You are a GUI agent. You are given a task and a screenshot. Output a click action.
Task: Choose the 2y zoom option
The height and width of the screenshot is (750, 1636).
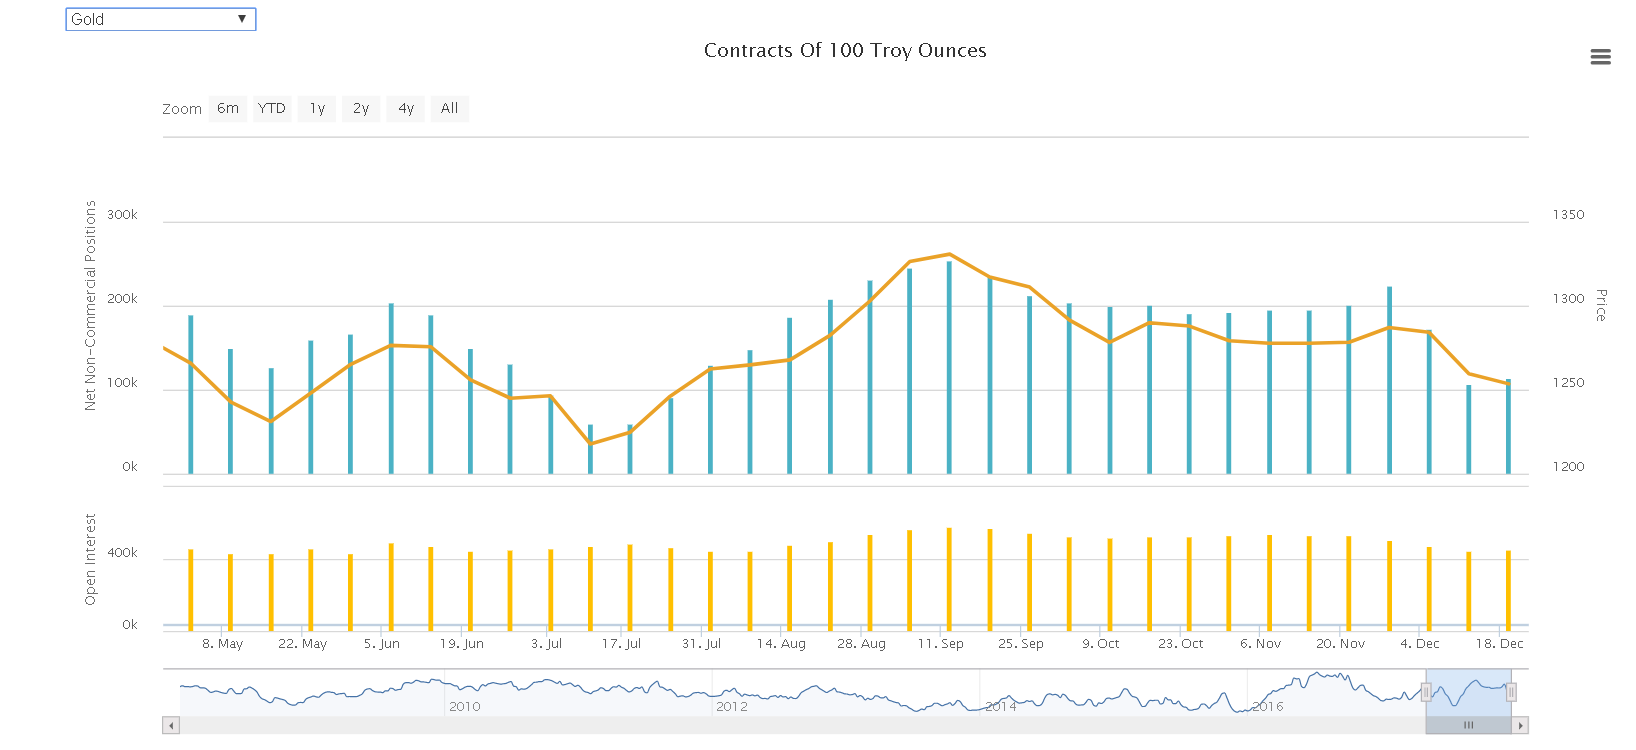coord(361,108)
